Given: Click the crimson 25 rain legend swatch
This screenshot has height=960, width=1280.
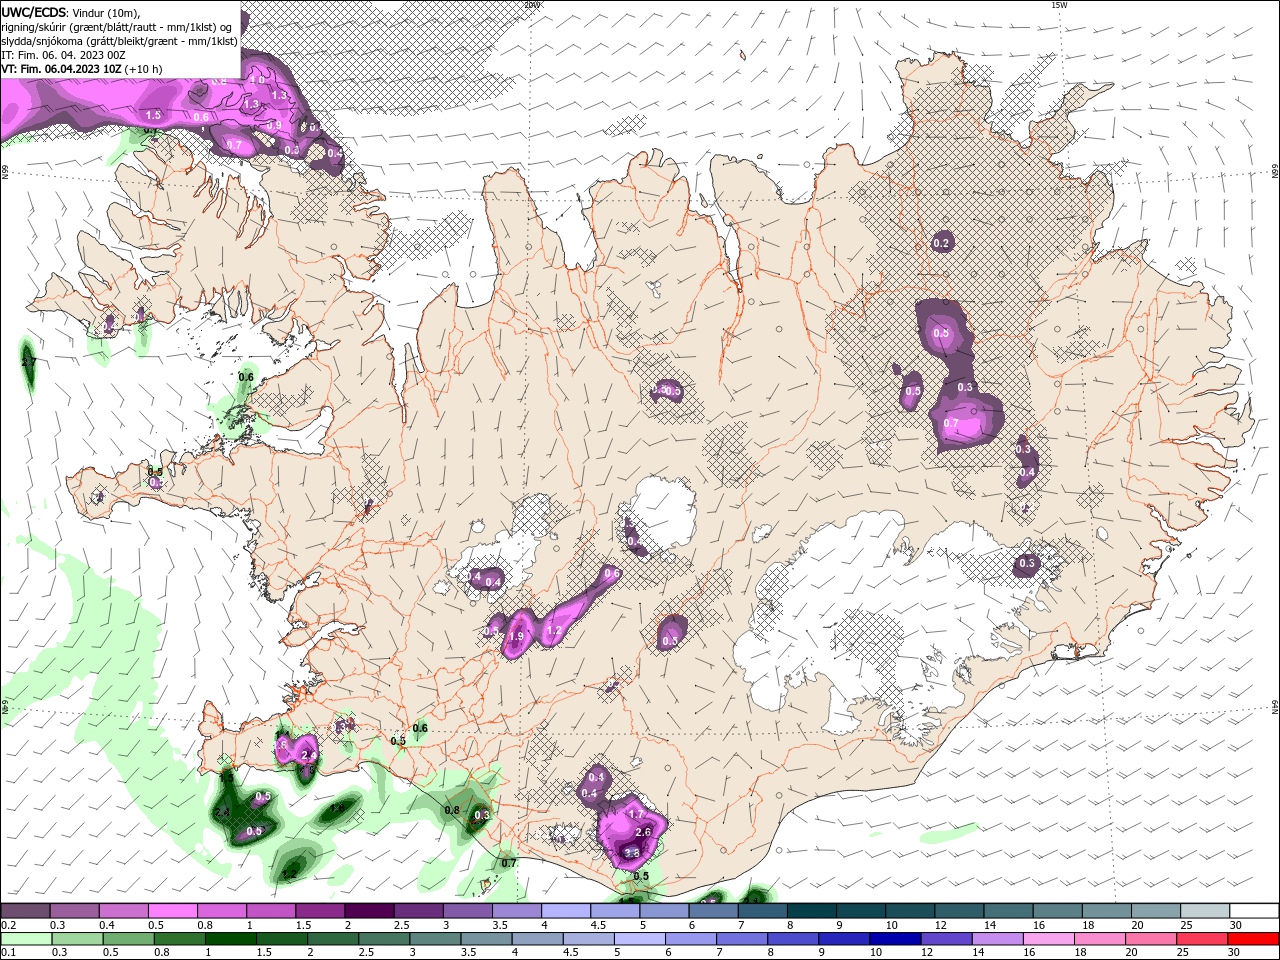Looking at the screenshot, I should point(1200,939).
